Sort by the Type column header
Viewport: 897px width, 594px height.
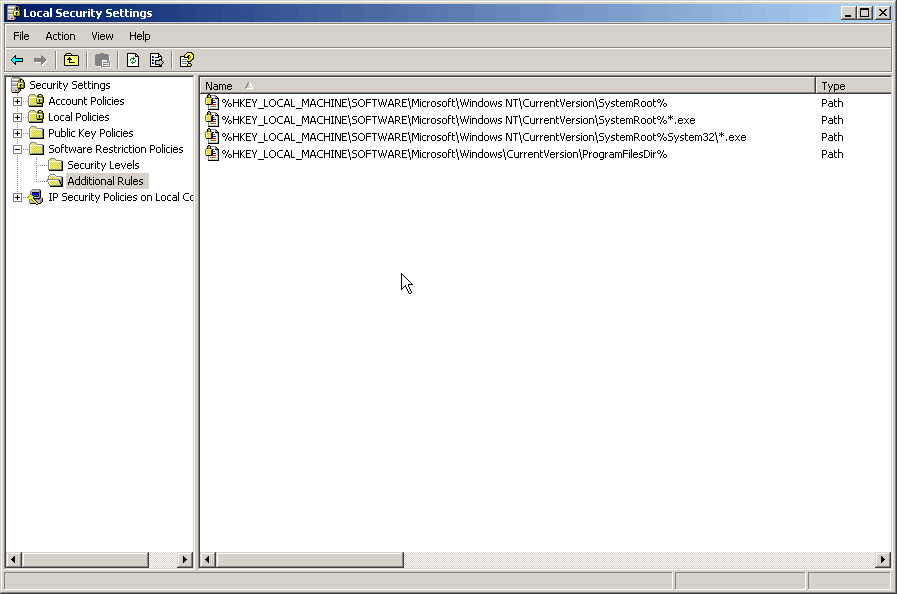point(854,86)
